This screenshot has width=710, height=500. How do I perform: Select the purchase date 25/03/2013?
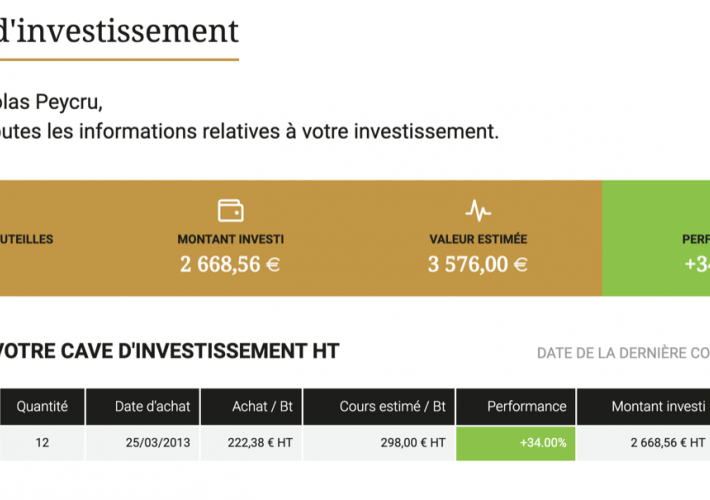click(x=158, y=442)
